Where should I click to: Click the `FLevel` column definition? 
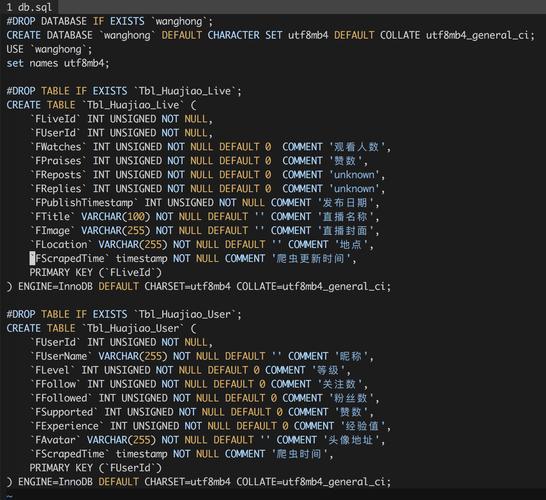[x=190, y=370]
